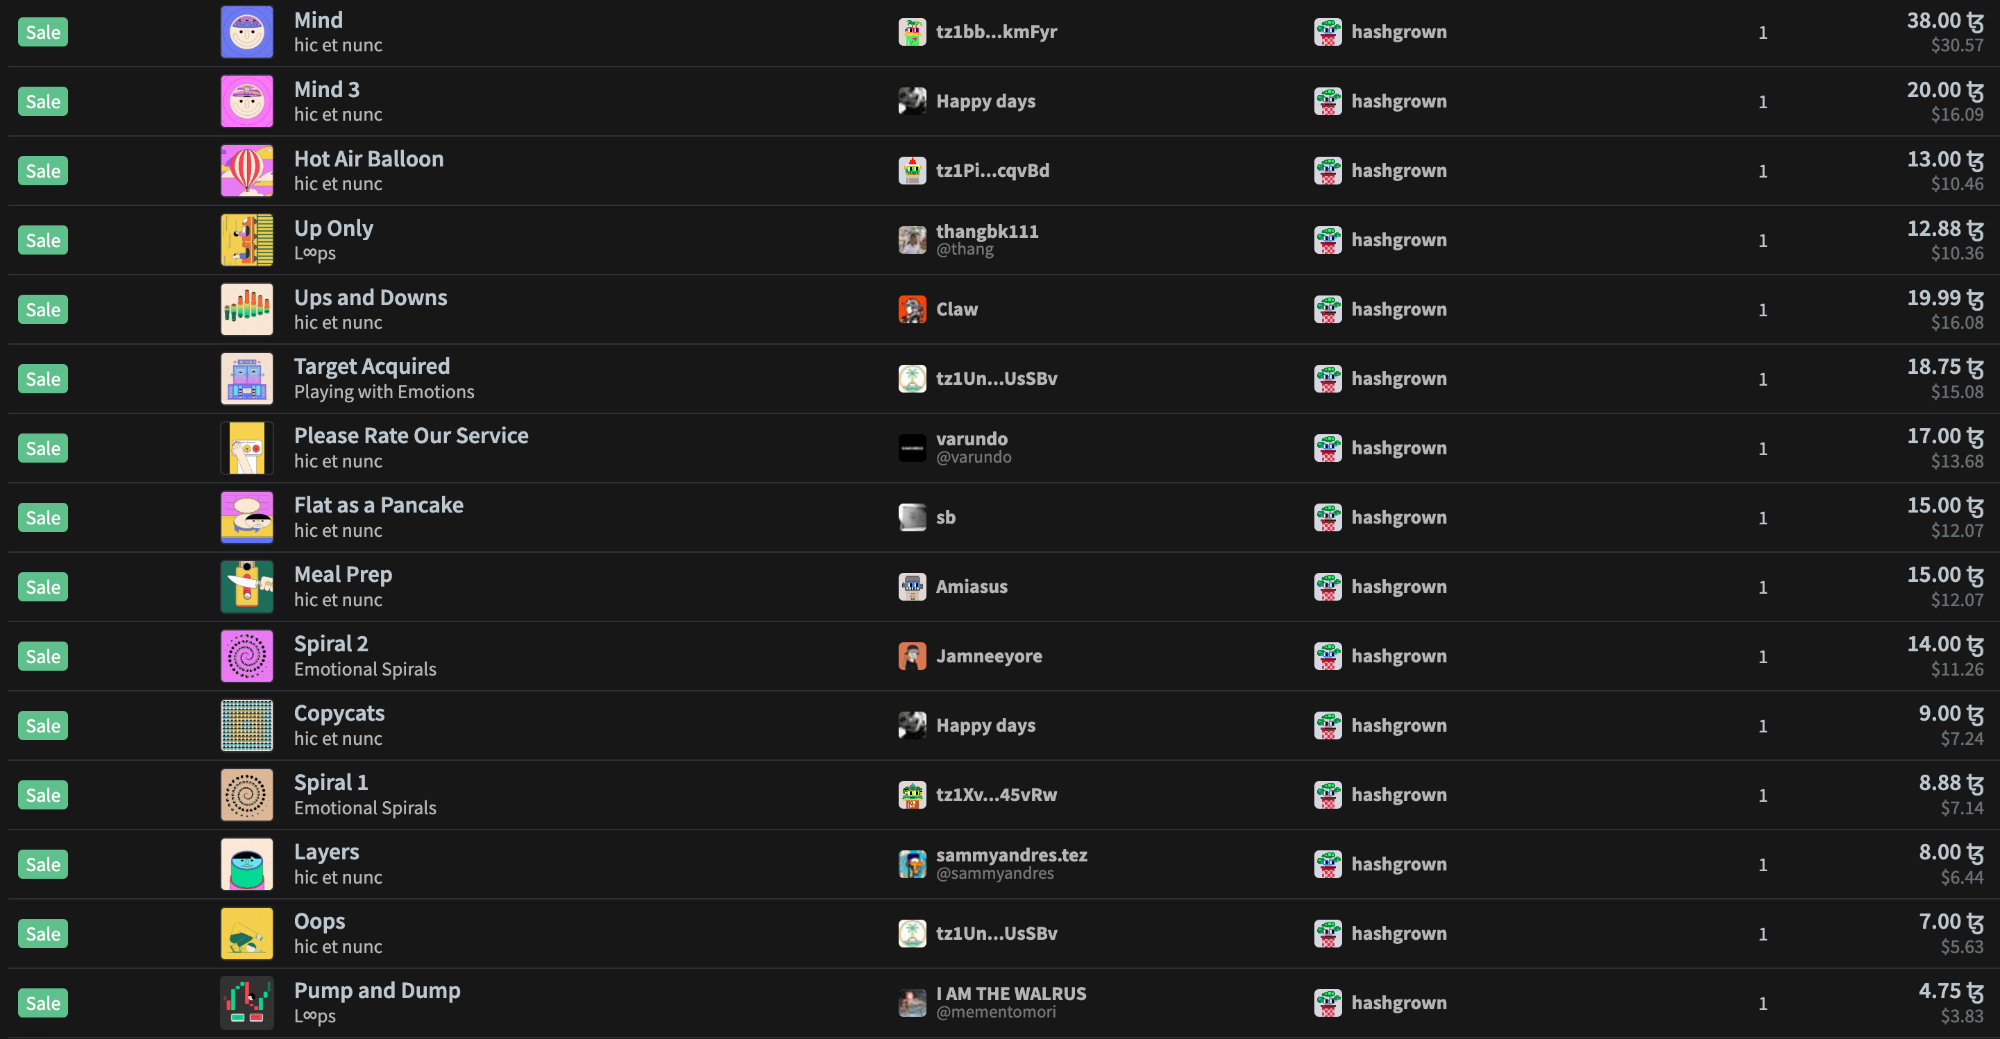2000x1039 pixels.
Task: Click varundo's black avatar icon
Action: 912,448
